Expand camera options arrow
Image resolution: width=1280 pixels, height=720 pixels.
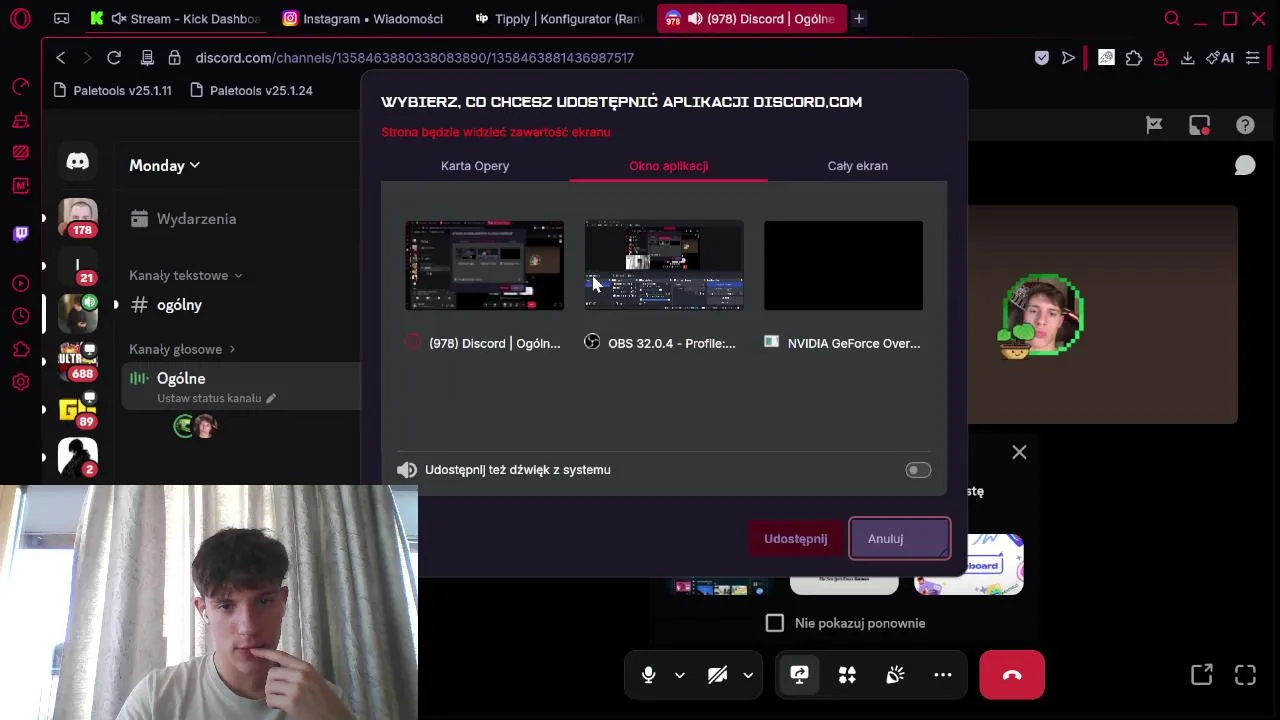(748, 675)
